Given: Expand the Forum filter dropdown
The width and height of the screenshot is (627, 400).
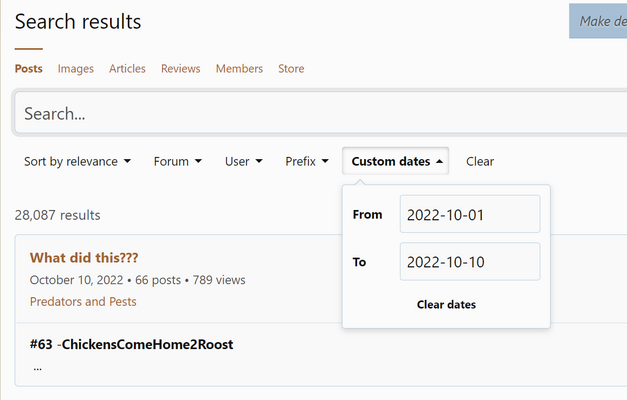Looking at the screenshot, I should pyautogui.click(x=178, y=161).
